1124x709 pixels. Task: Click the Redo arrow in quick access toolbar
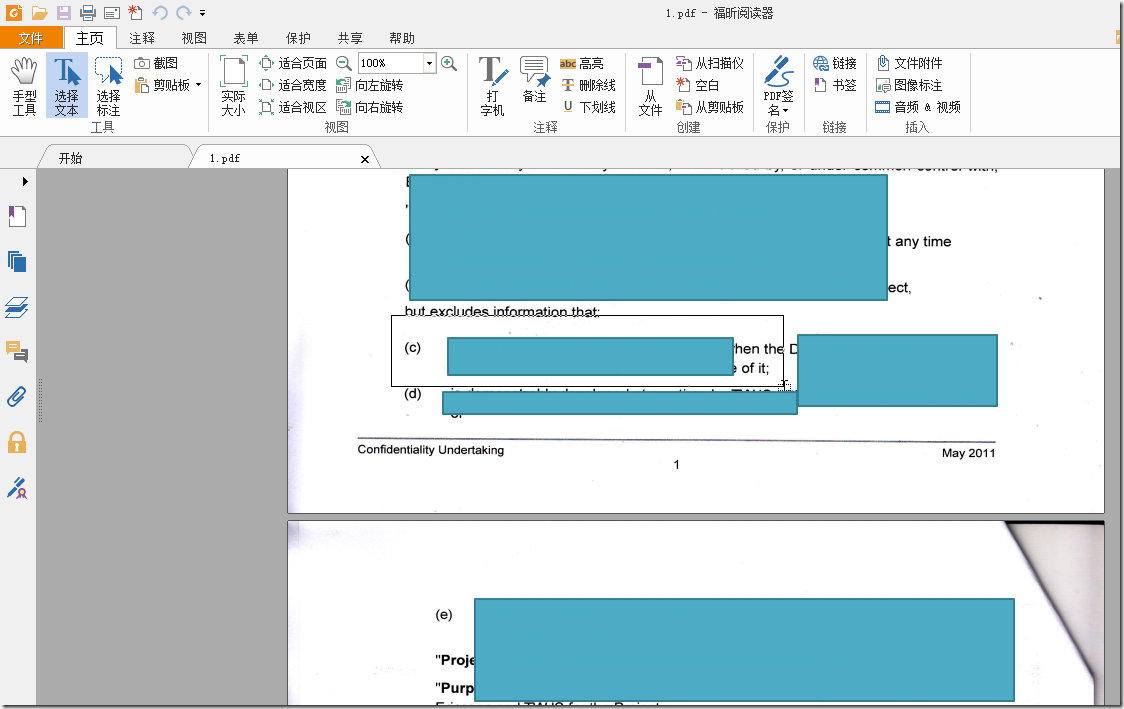[x=184, y=12]
